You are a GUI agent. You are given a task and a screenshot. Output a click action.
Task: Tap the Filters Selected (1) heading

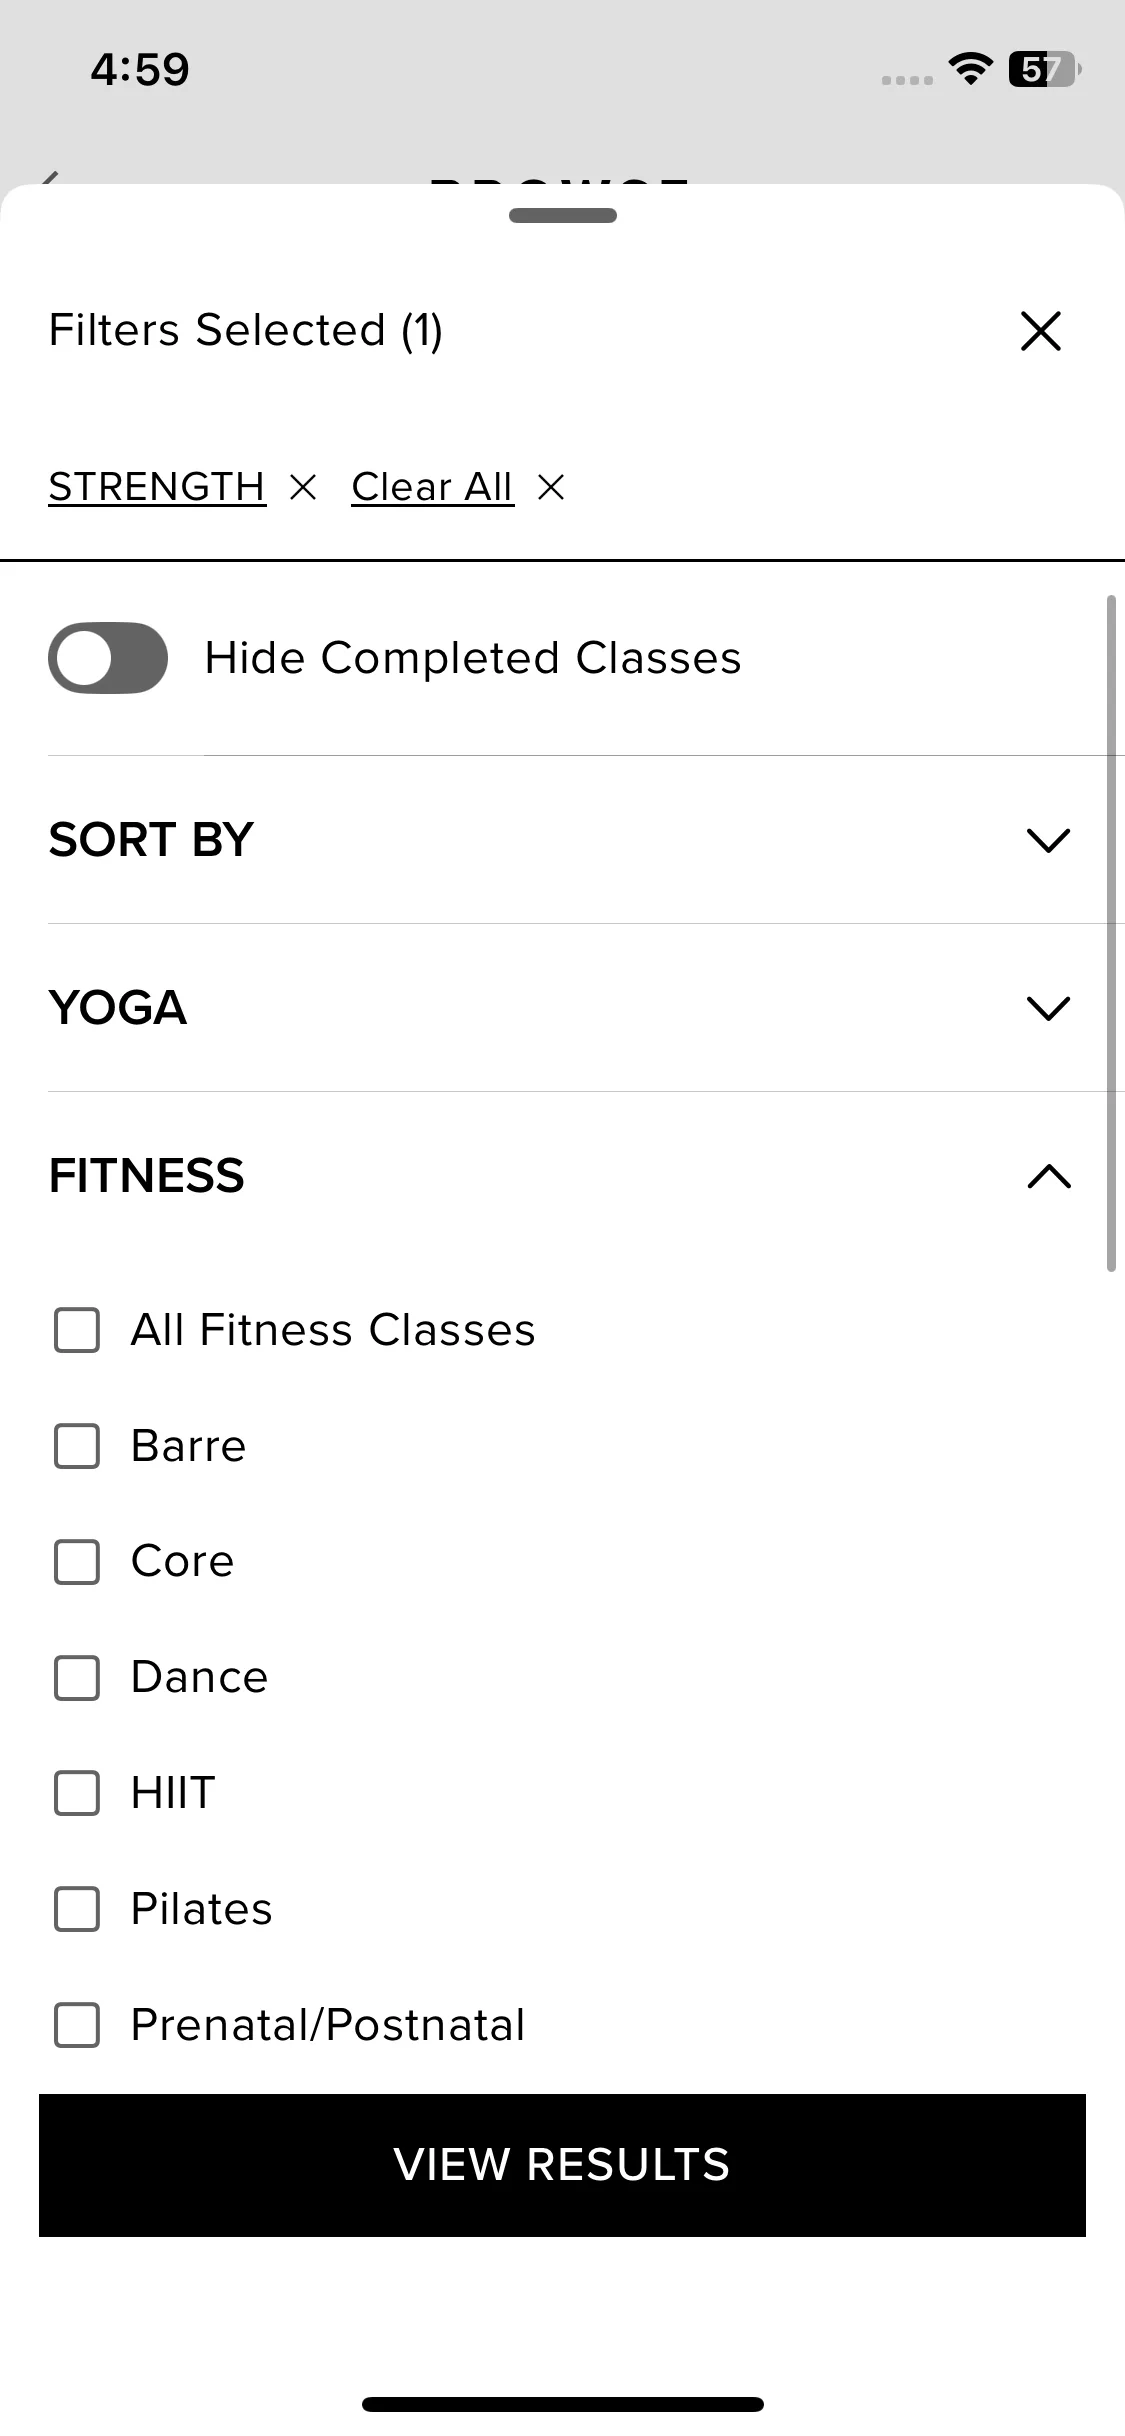(246, 331)
